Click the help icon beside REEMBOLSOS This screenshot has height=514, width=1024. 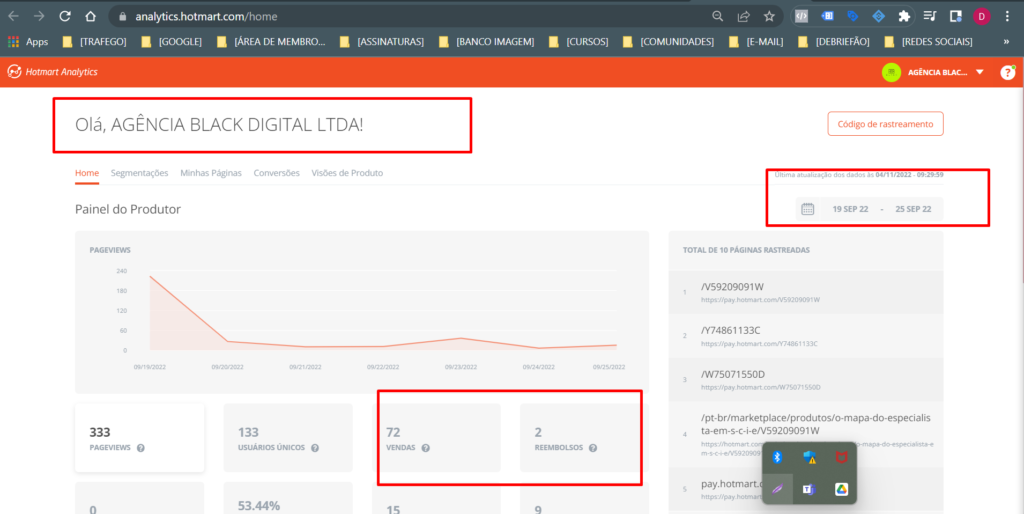click(x=593, y=448)
